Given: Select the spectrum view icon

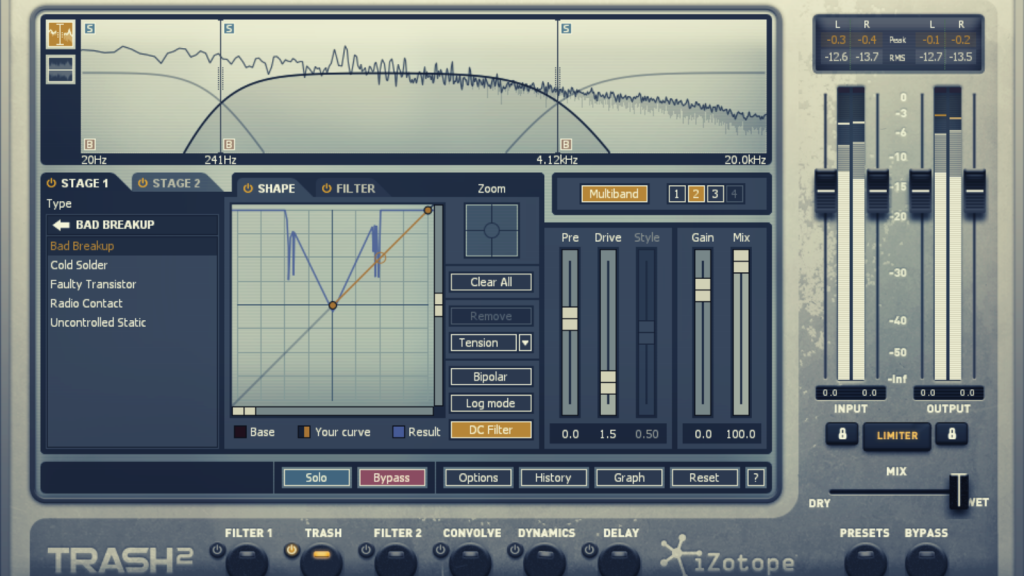Looking at the screenshot, I should (x=60, y=35).
